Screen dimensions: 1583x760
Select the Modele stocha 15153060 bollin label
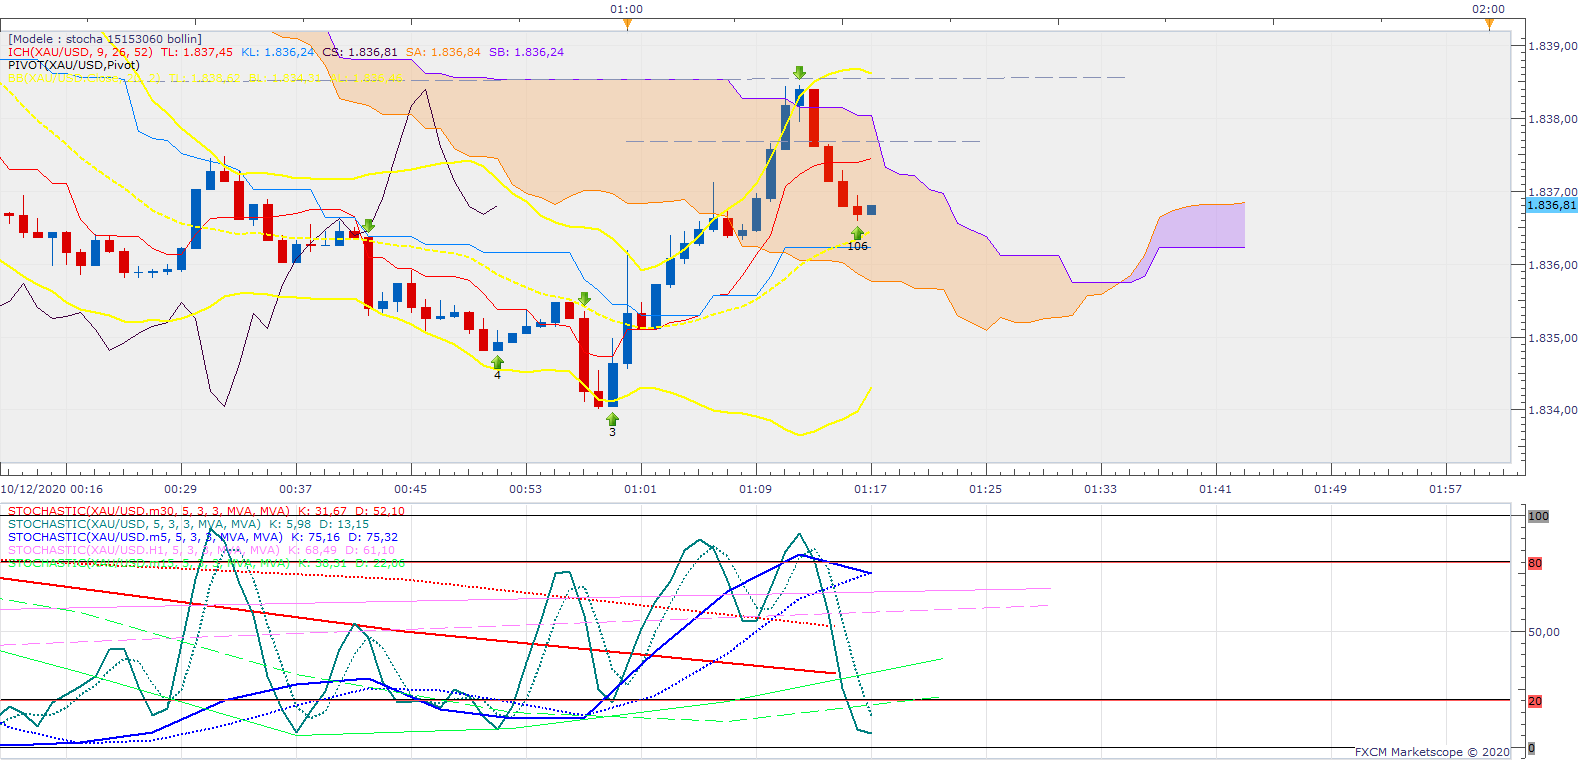click(x=105, y=39)
